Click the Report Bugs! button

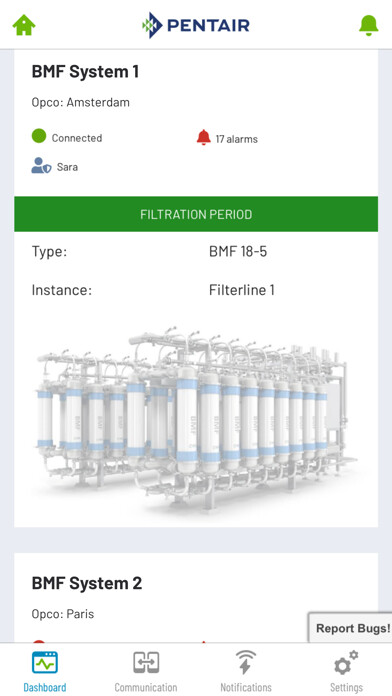[x=351, y=628]
